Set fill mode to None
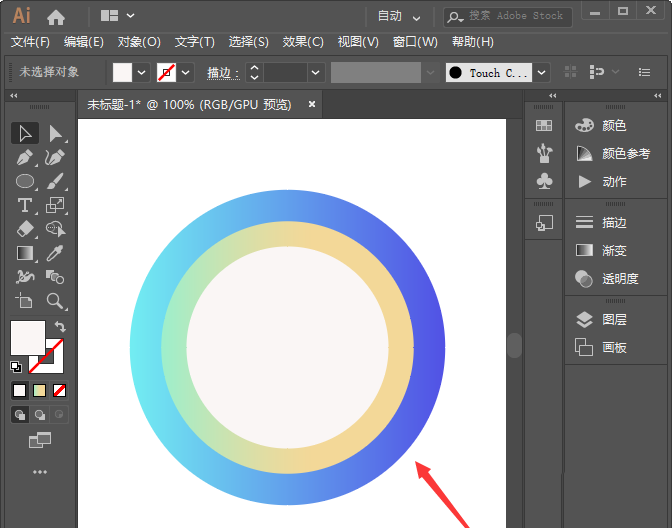 [59, 390]
